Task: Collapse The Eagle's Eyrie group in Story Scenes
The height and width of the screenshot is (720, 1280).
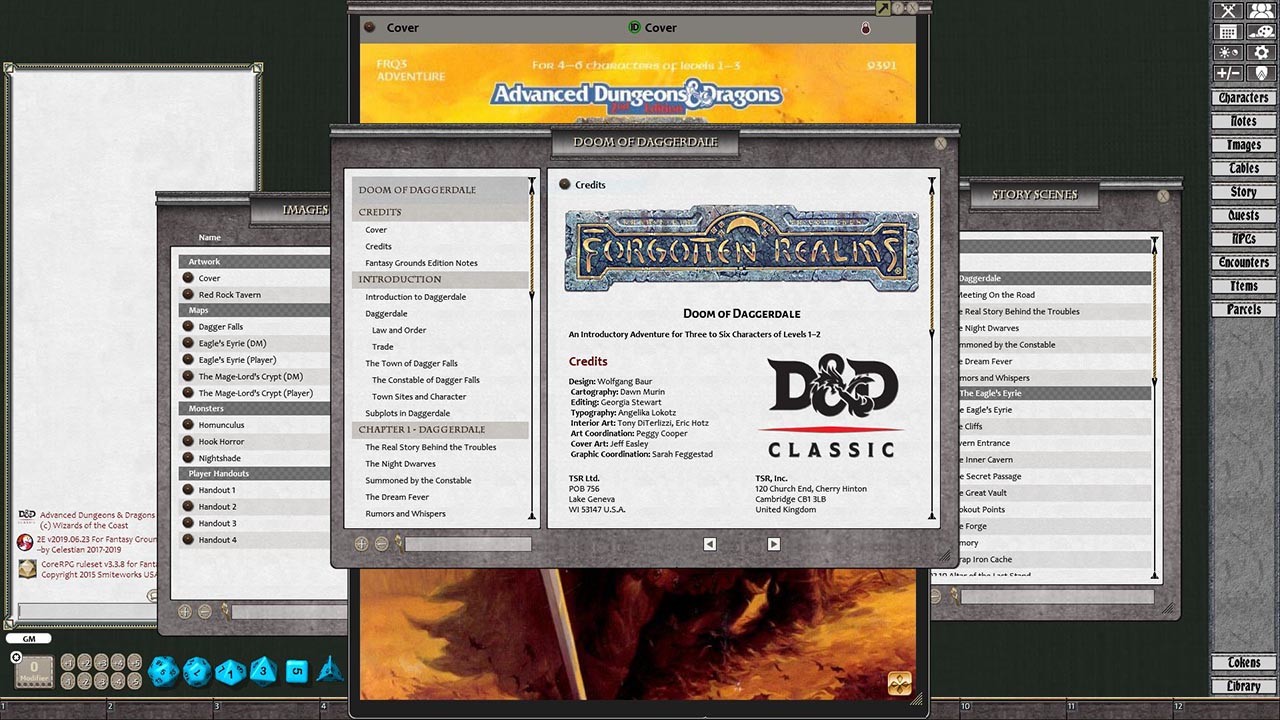Action: [x=1053, y=394]
